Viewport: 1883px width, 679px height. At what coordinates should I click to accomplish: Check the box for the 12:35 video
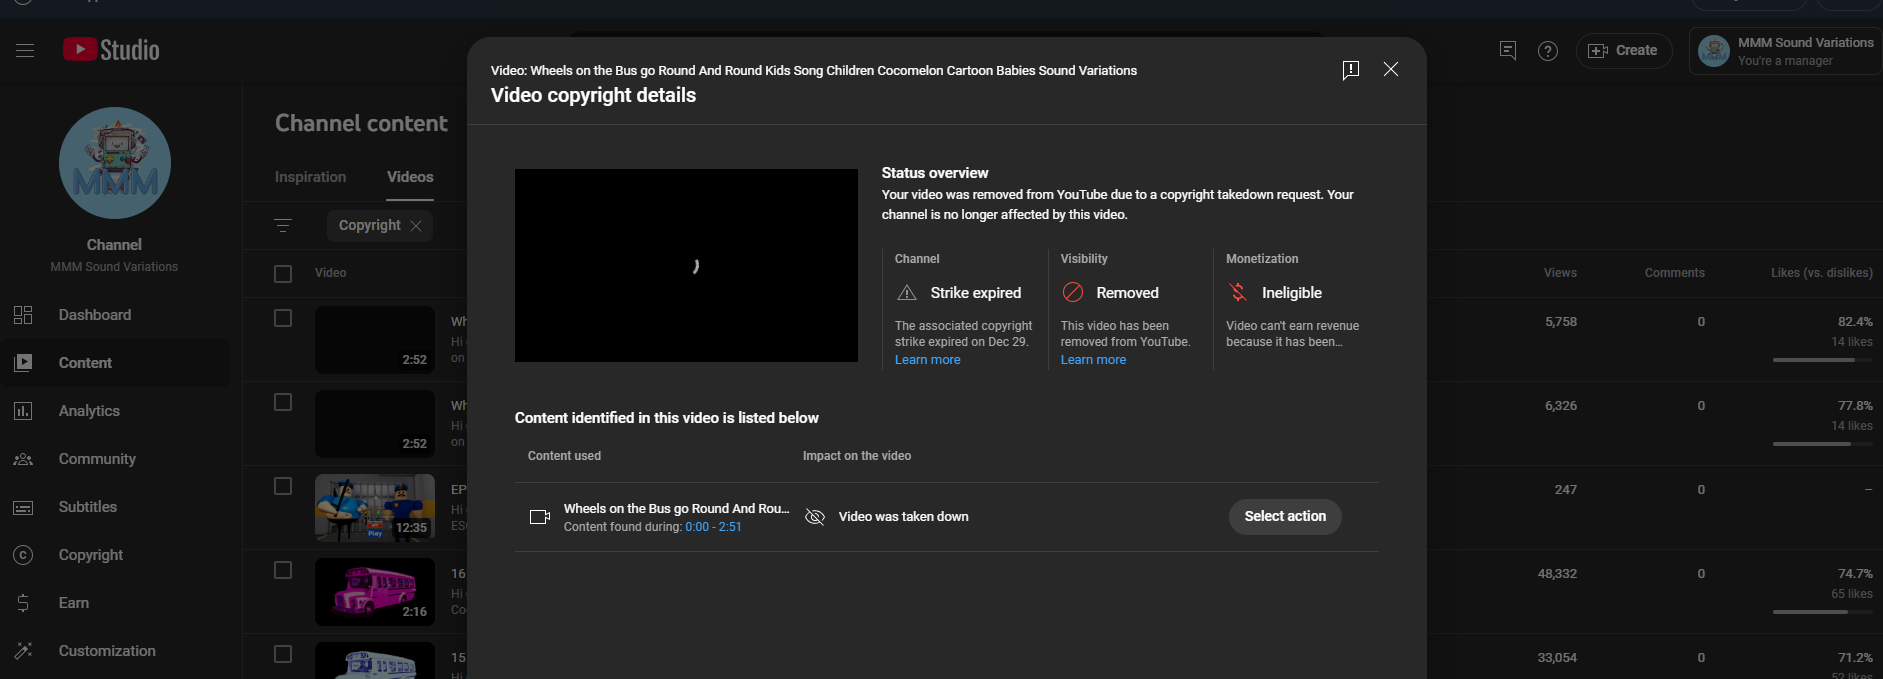pyautogui.click(x=283, y=486)
